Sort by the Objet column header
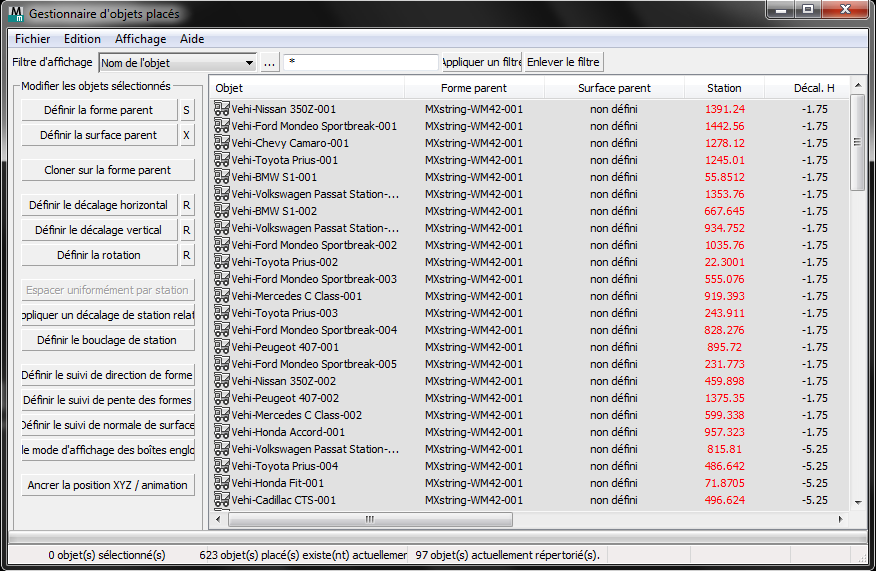Image resolution: width=876 pixels, height=571 pixels. 307,88
